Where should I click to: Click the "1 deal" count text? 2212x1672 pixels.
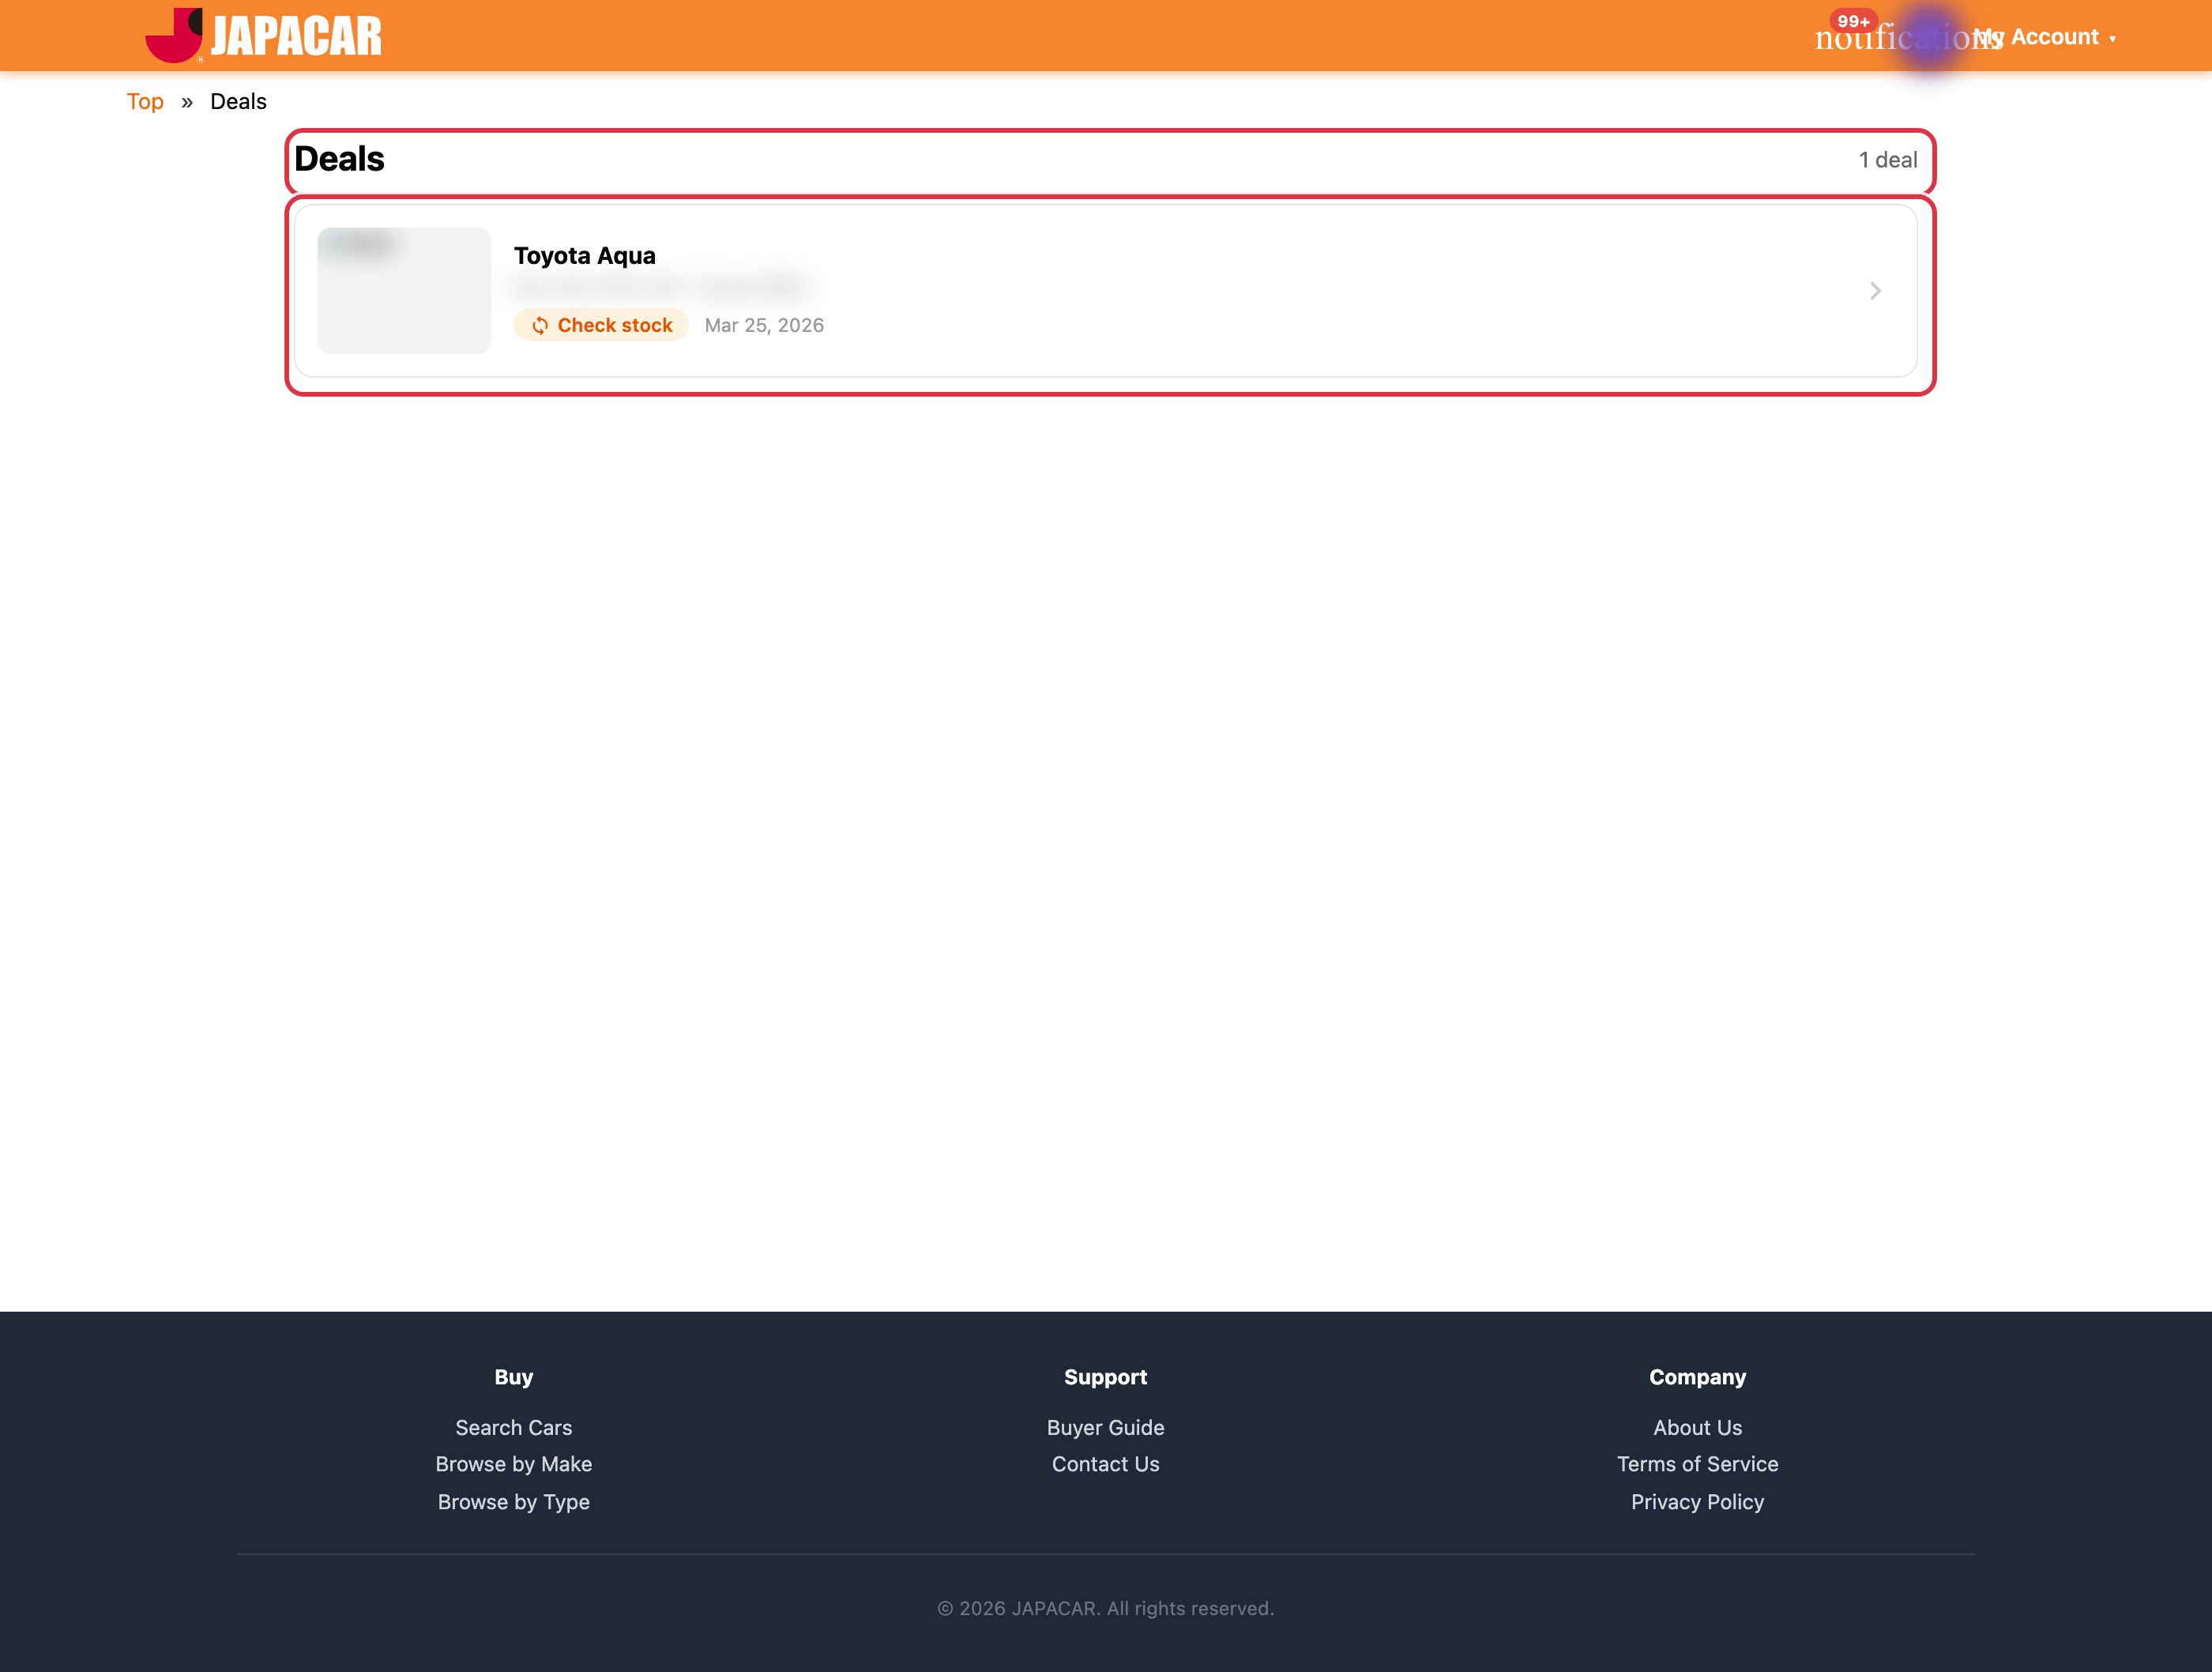1887,160
